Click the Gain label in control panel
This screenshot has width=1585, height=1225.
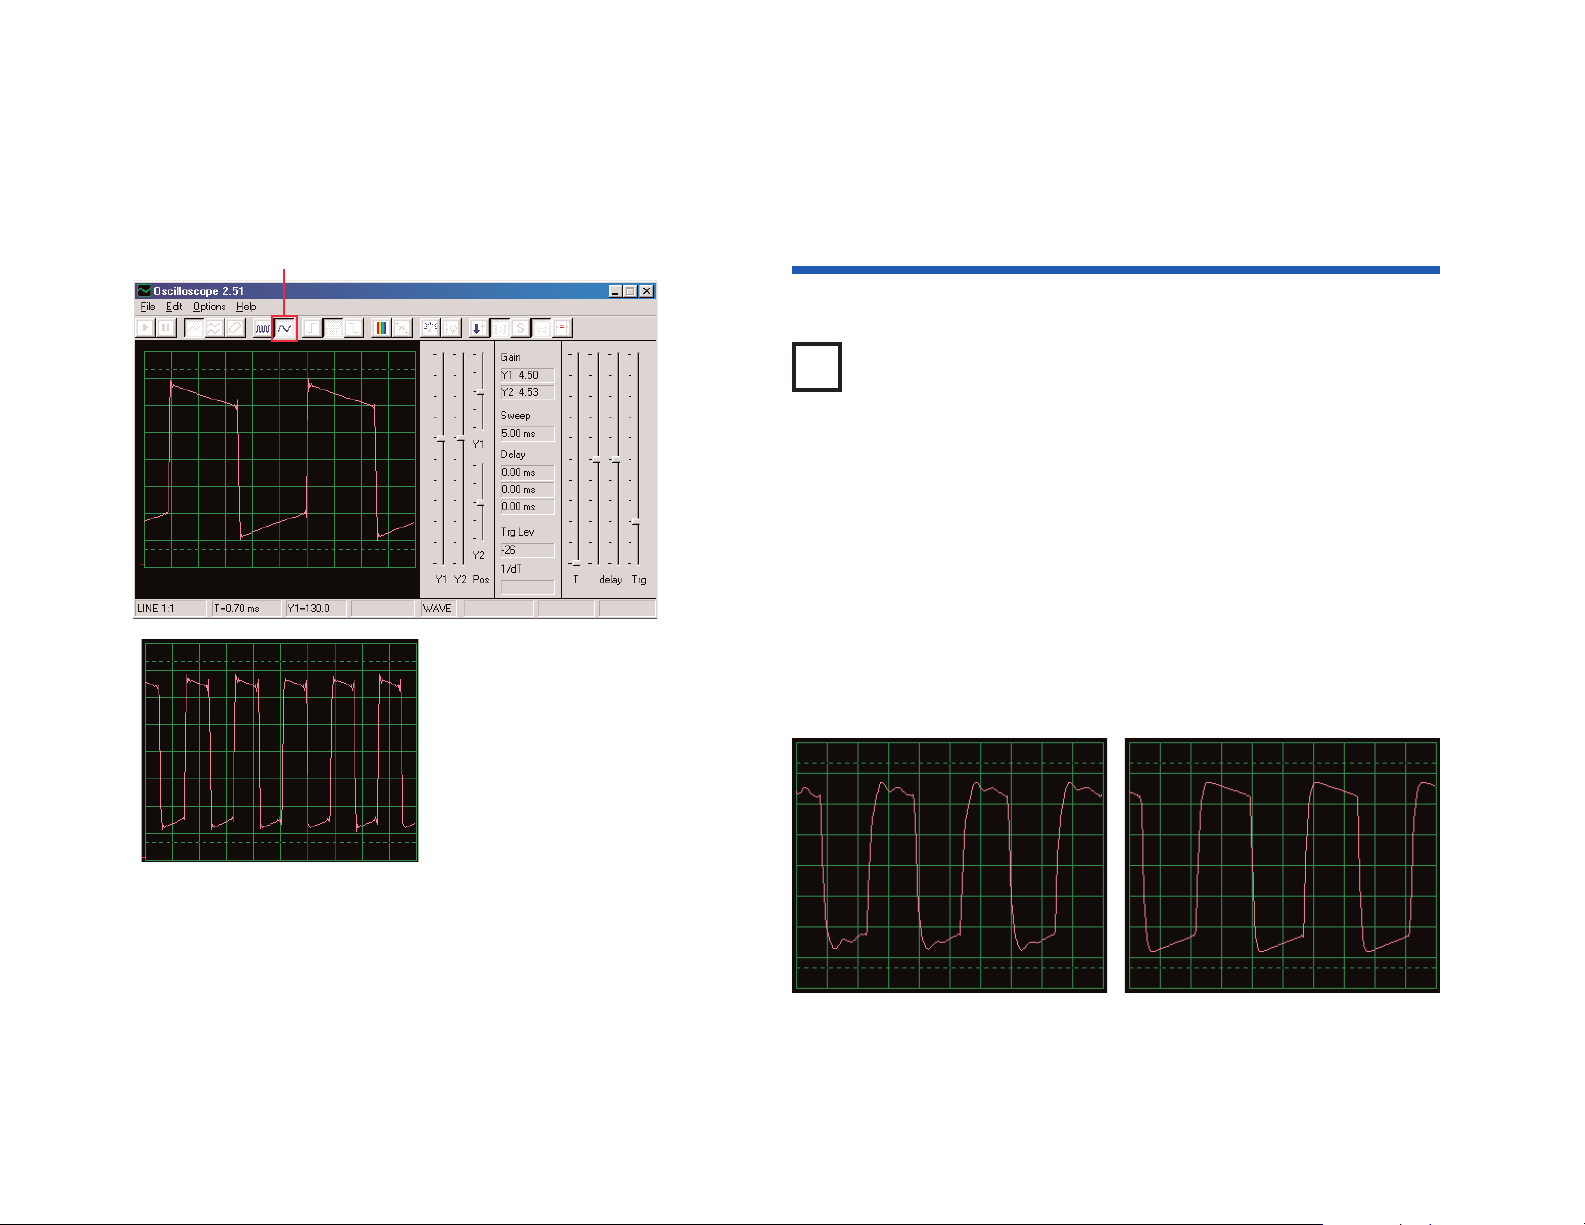coord(510,357)
